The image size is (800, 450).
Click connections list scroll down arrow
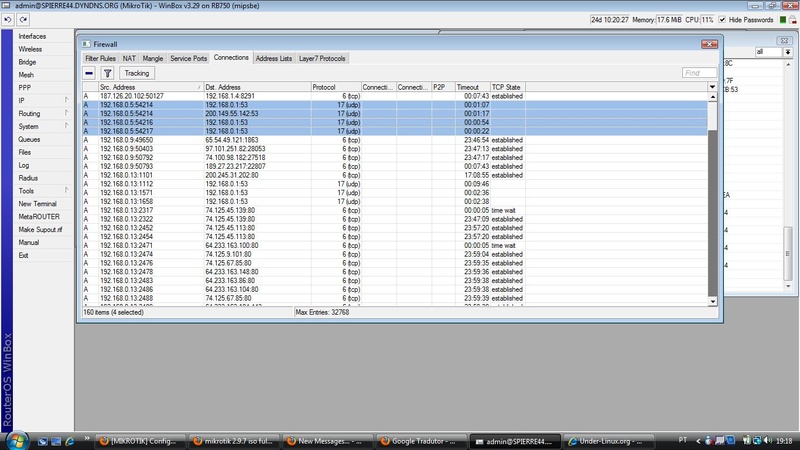point(712,301)
